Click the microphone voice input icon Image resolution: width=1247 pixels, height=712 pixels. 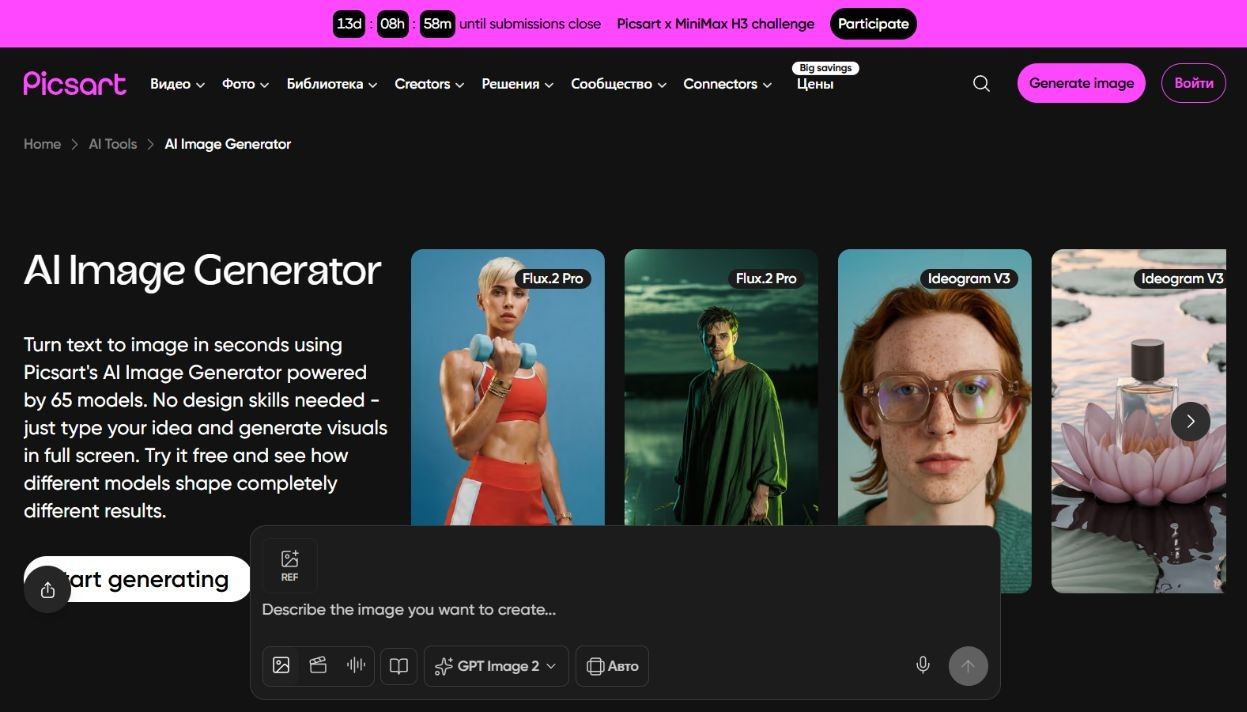point(923,665)
